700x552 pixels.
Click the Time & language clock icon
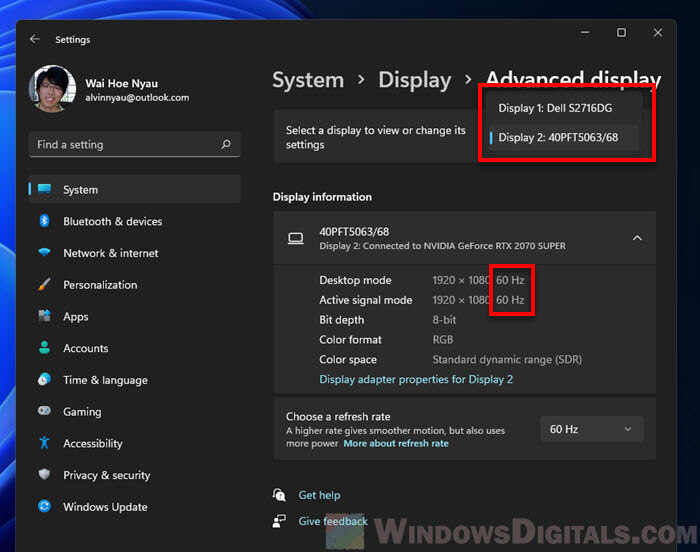click(x=44, y=379)
